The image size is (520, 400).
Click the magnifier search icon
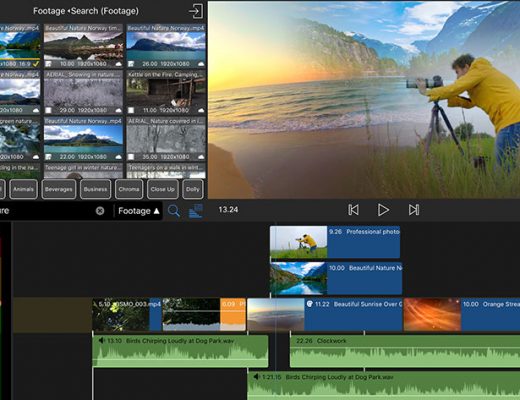[174, 211]
